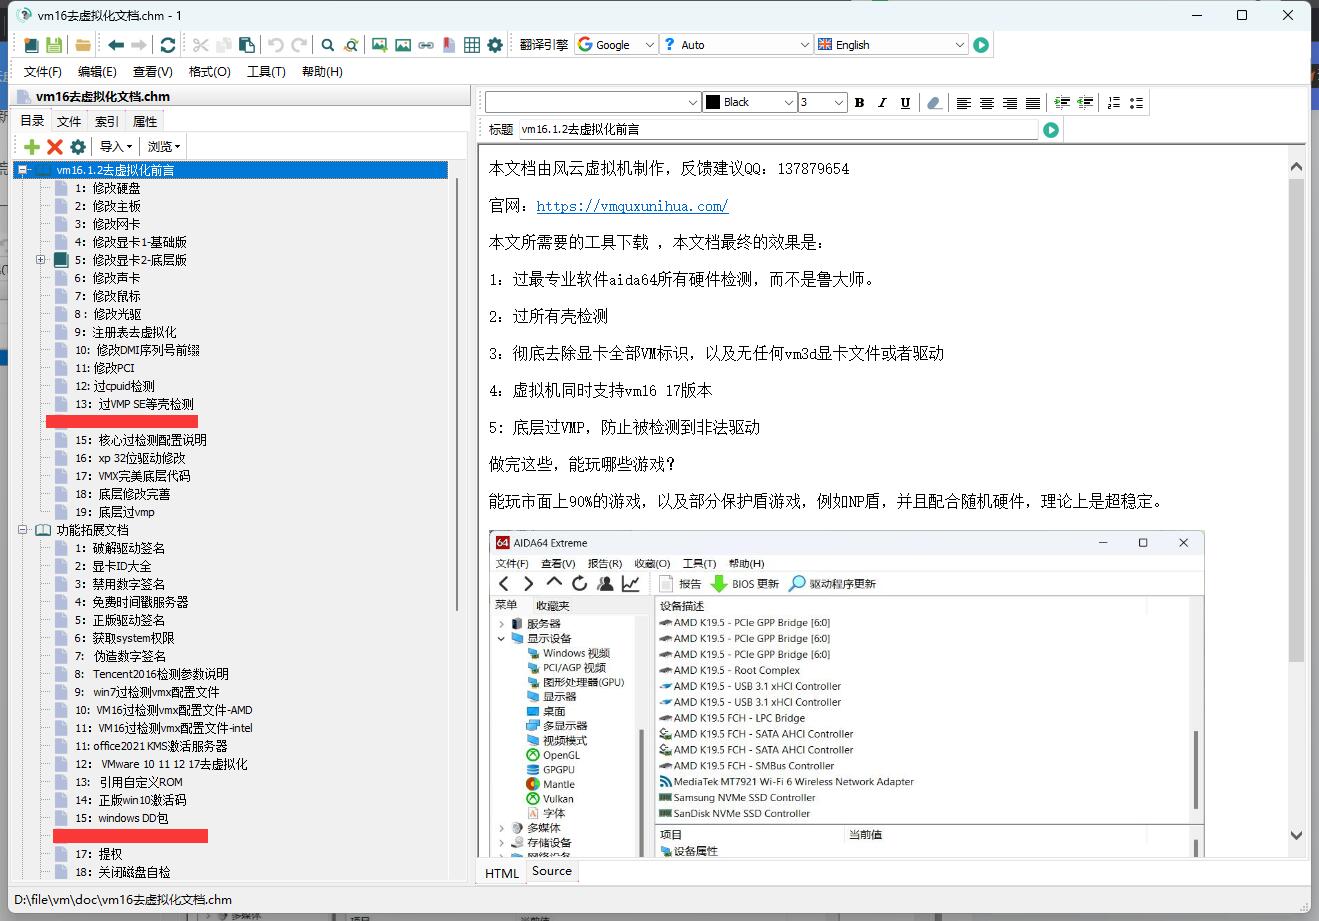Select the 1: 破解驱动签名 topic
This screenshot has height=921, width=1319.
120,548
